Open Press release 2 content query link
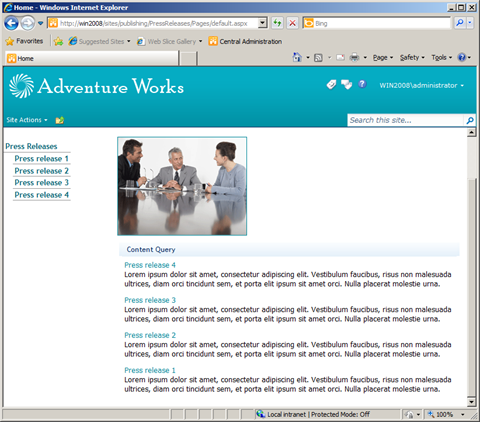 pyautogui.click(x=150, y=335)
